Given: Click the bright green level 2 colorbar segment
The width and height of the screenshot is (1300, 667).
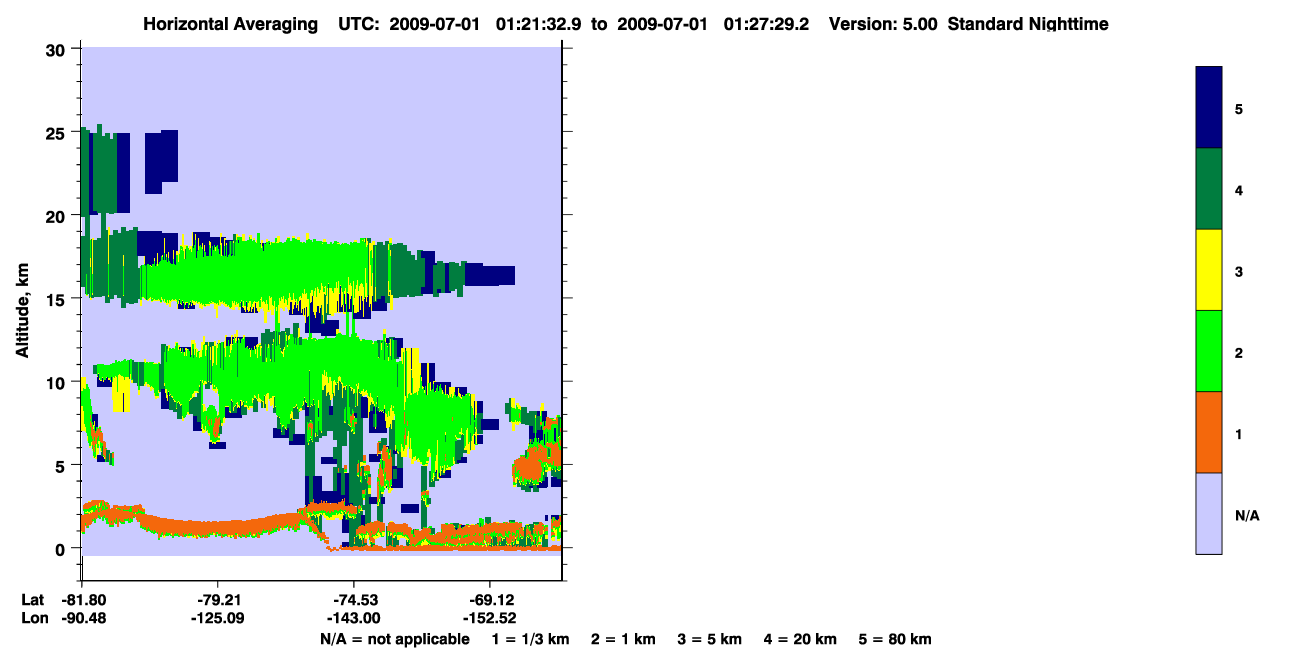Looking at the screenshot, I should click(x=1209, y=351).
